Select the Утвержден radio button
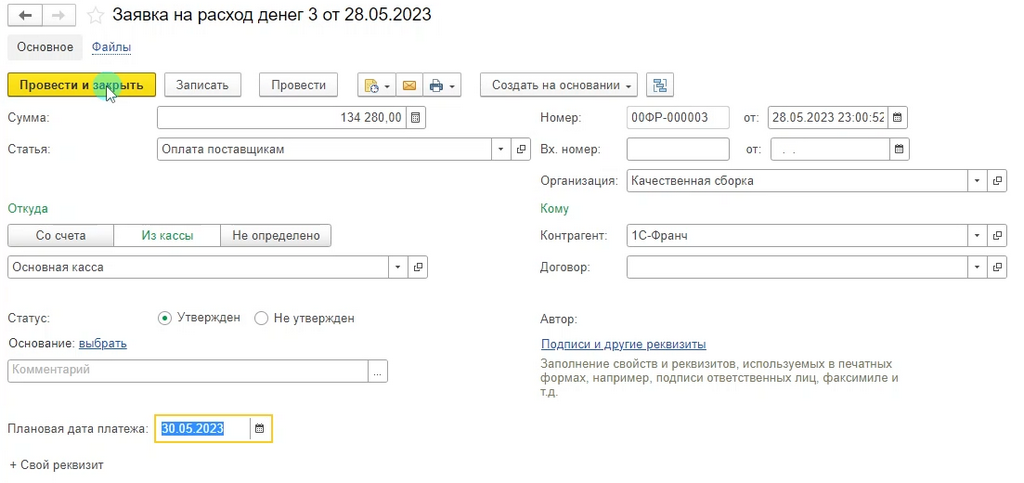This screenshot has width=1024, height=483. (x=165, y=319)
